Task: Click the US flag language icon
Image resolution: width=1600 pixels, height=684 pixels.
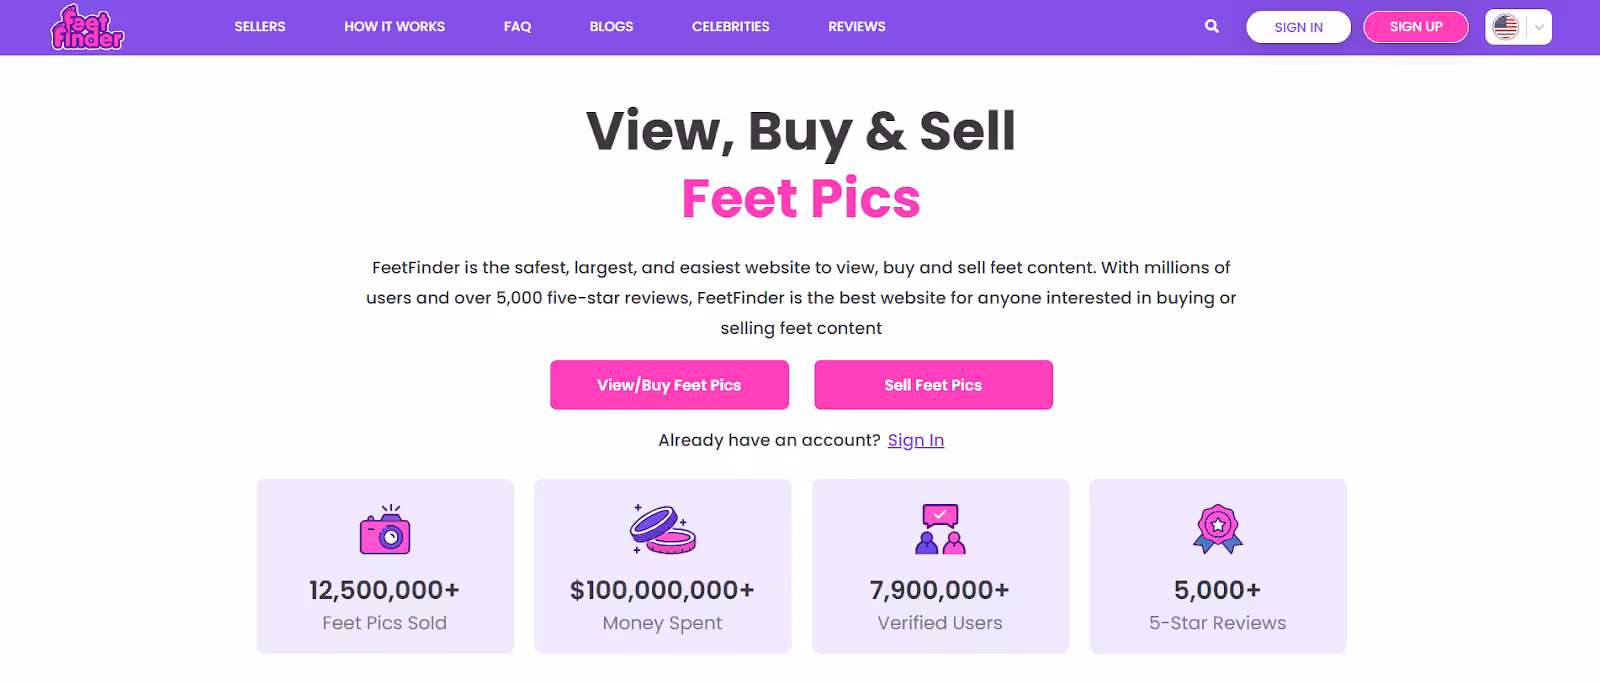Action: tap(1506, 27)
